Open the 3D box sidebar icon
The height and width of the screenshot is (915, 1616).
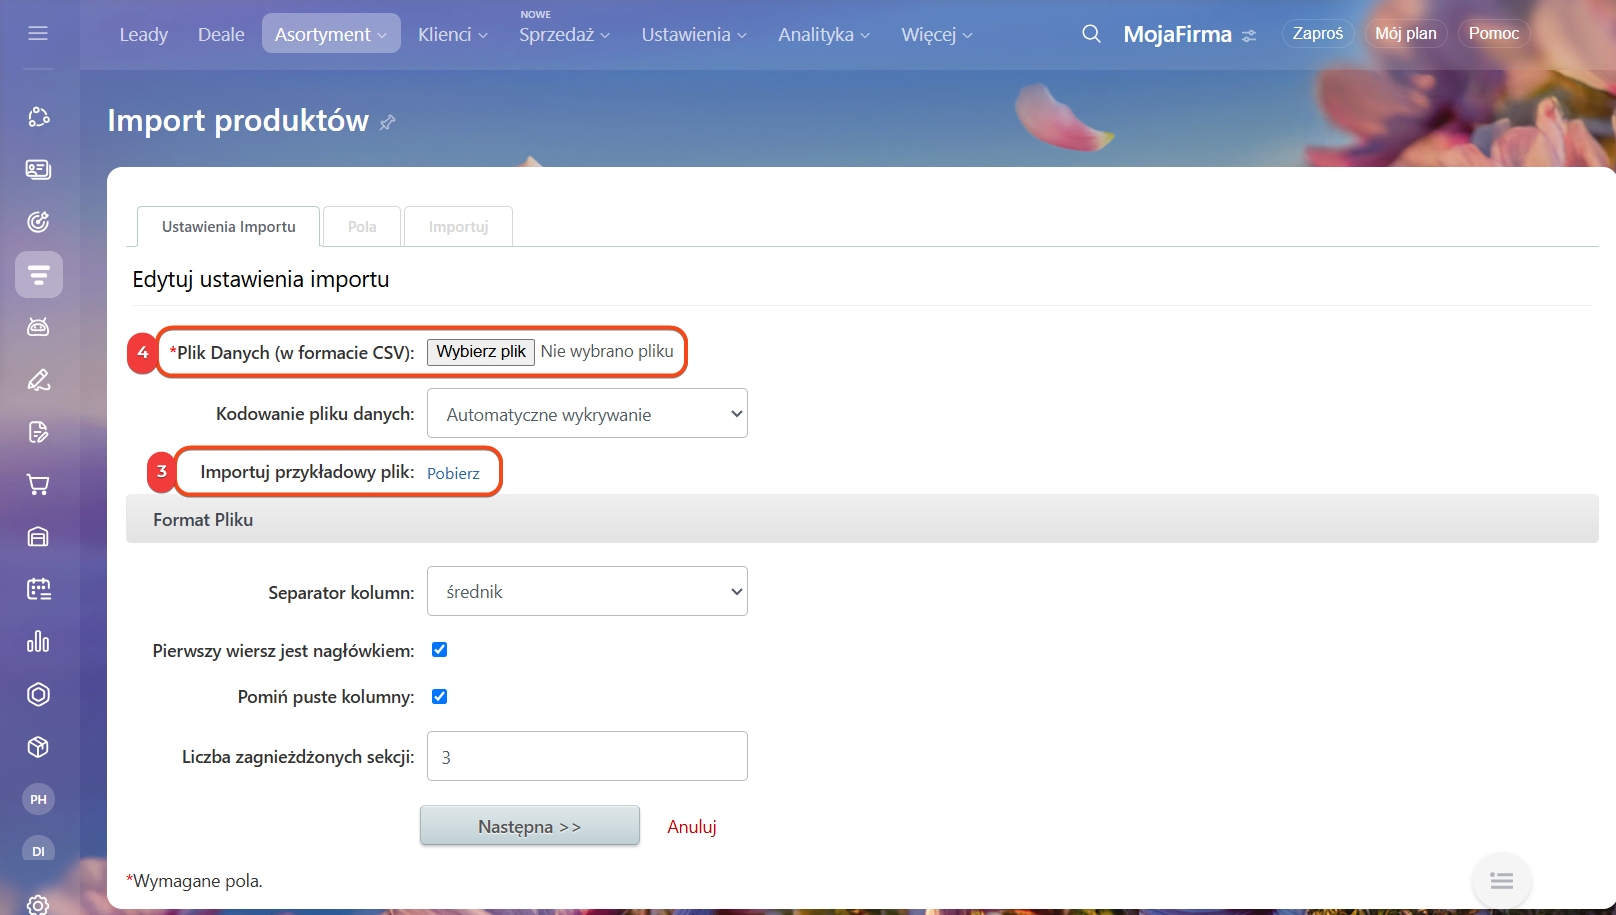tap(38, 747)
